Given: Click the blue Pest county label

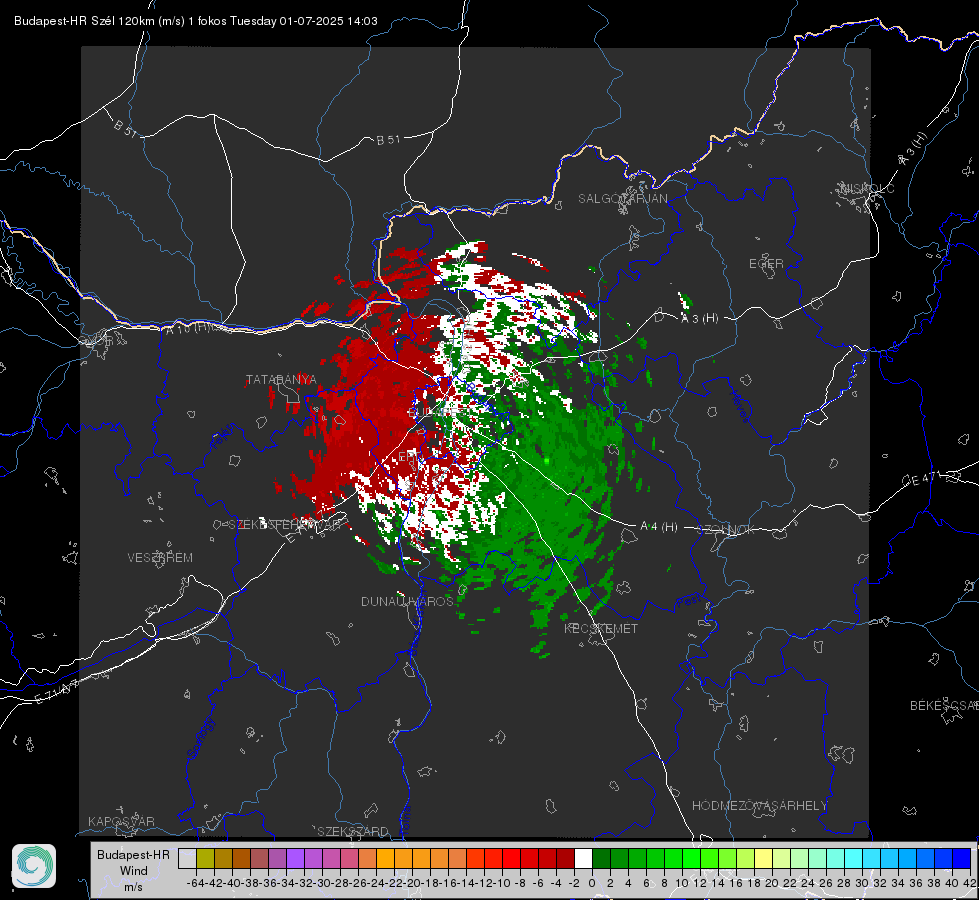Looking at the screenshot, I should coord(687,601).
